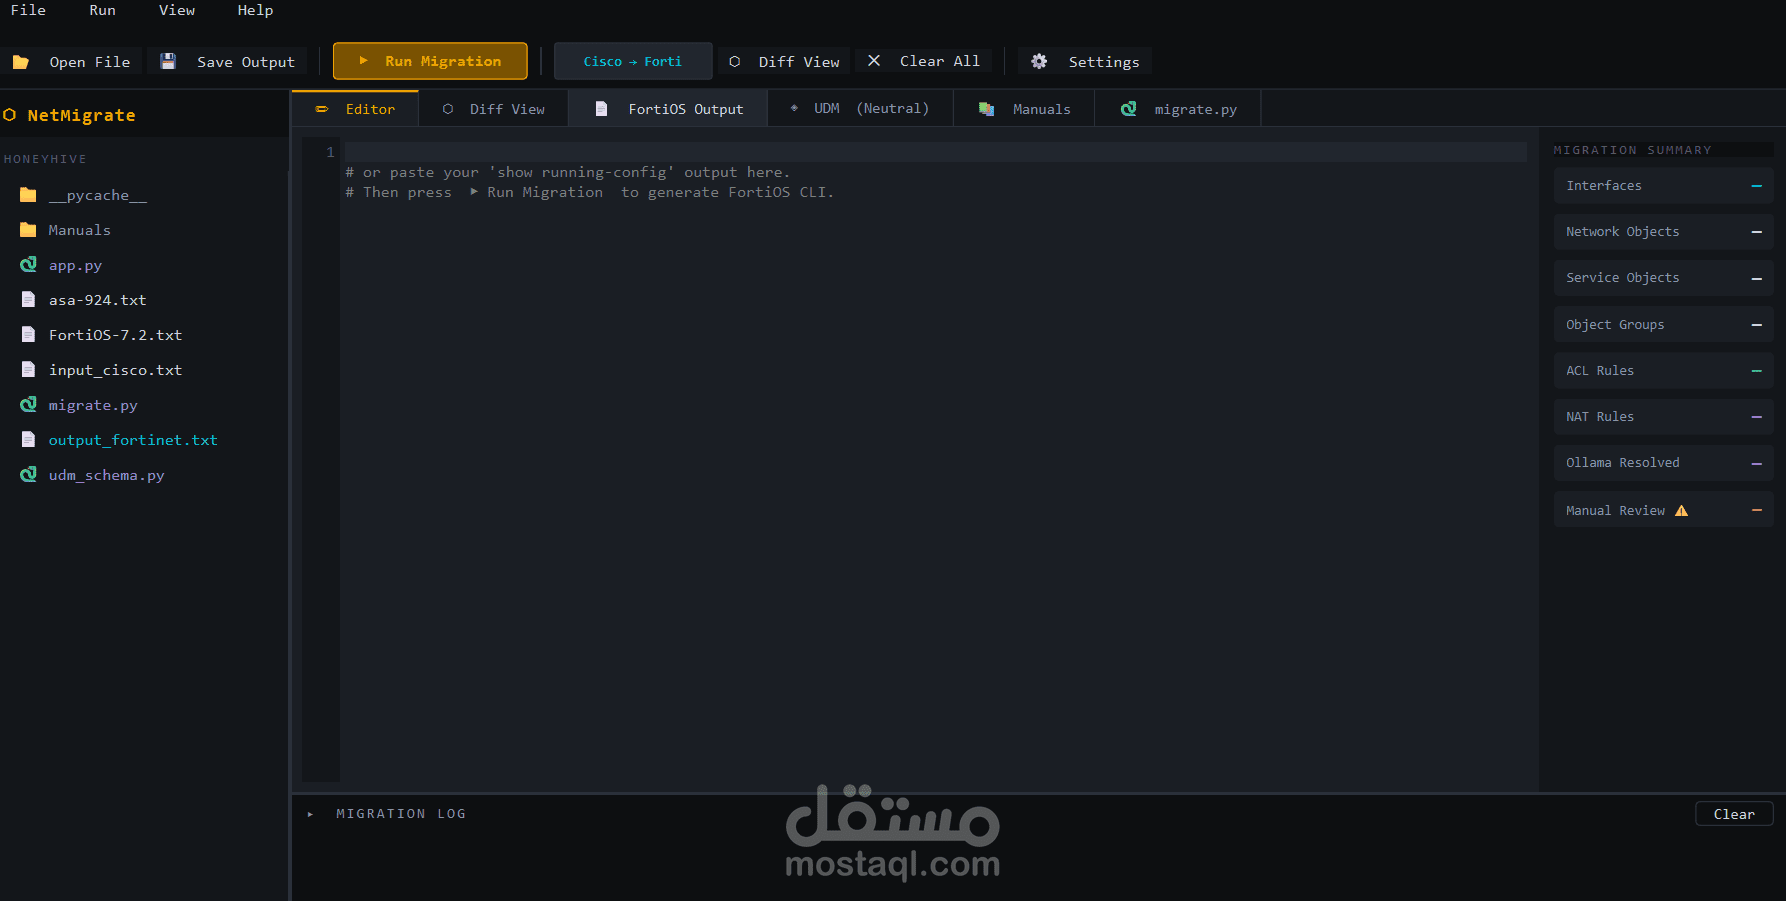Open migrate.py from the sidebar tree
This screenshot has height=901, width=1786.
(93, 405)
